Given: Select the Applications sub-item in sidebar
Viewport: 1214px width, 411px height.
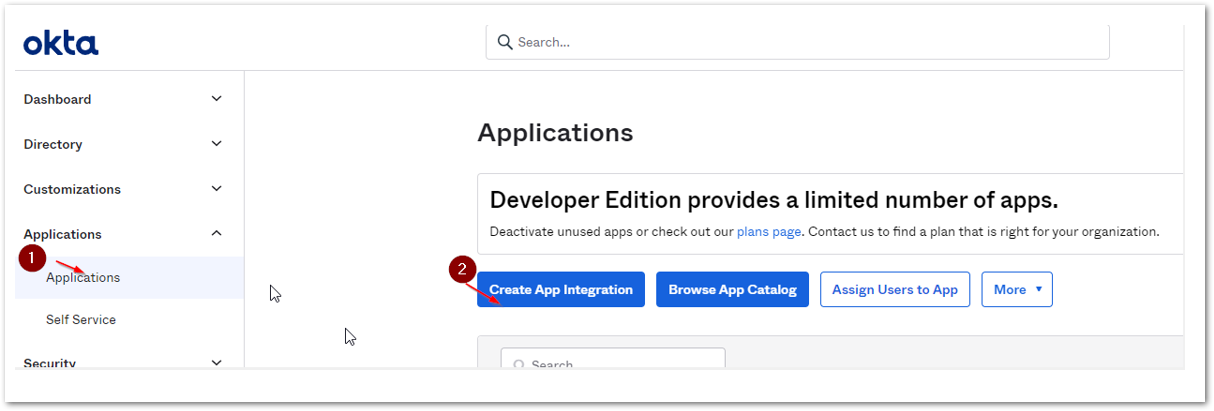Looking at the screenshot, I should pyautogui.click(x=83, y=277).
